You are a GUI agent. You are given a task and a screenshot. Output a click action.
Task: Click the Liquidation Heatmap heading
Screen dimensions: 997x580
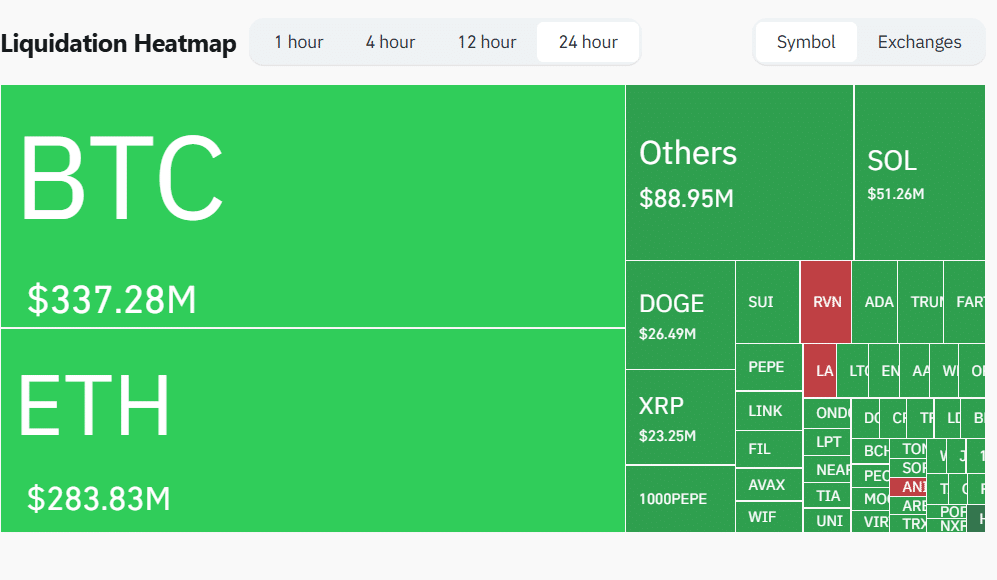click(119, 43)
